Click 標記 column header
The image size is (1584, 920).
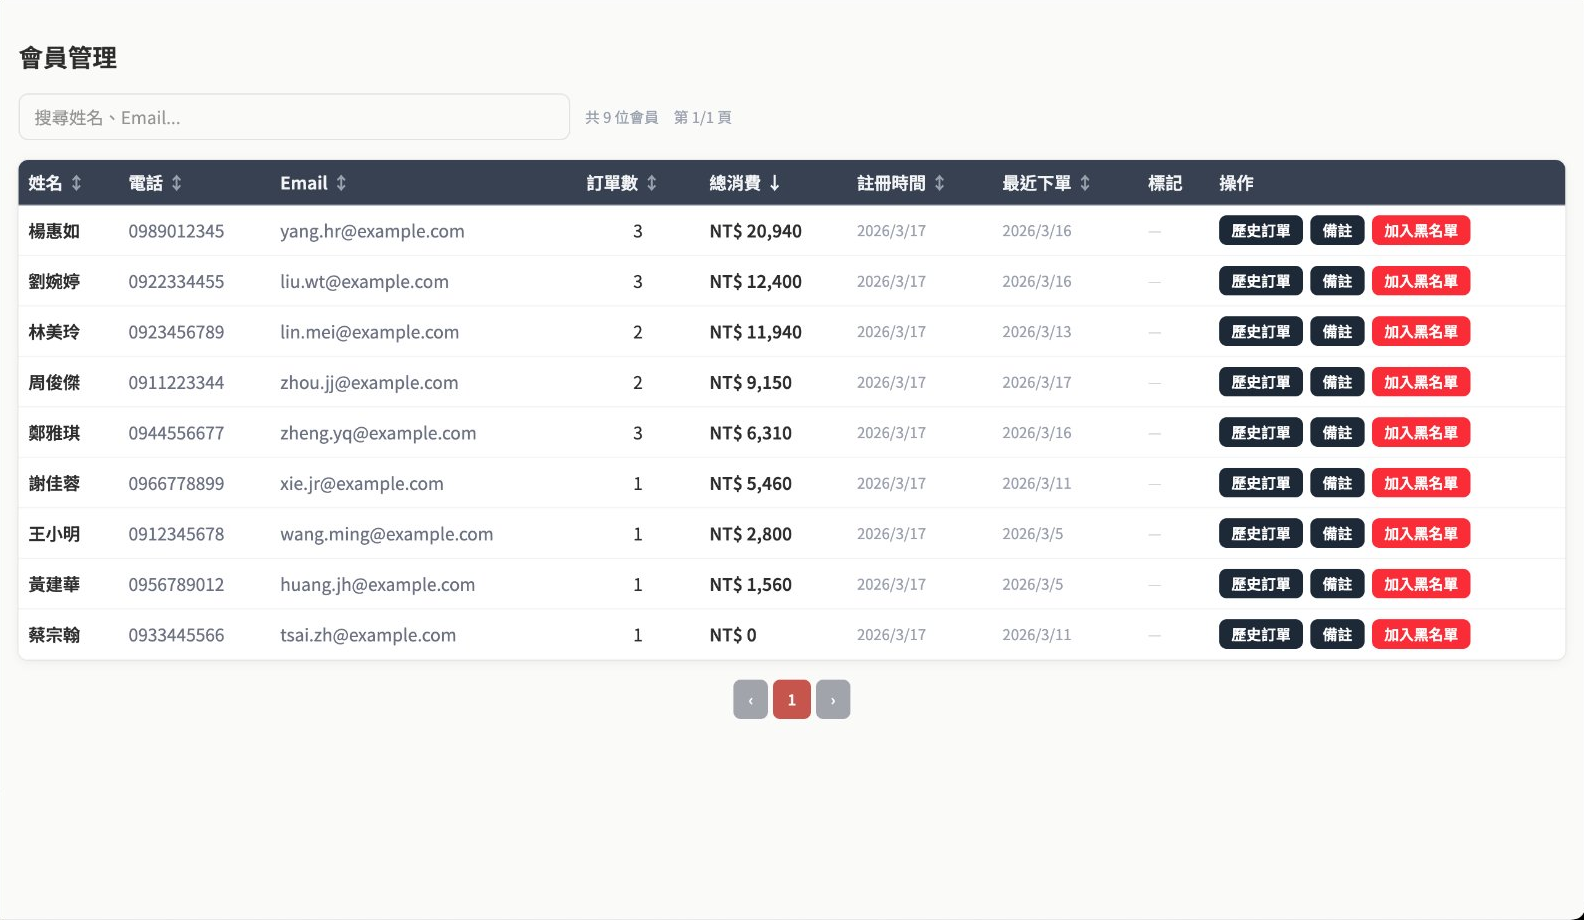[x=1165, y=183]
